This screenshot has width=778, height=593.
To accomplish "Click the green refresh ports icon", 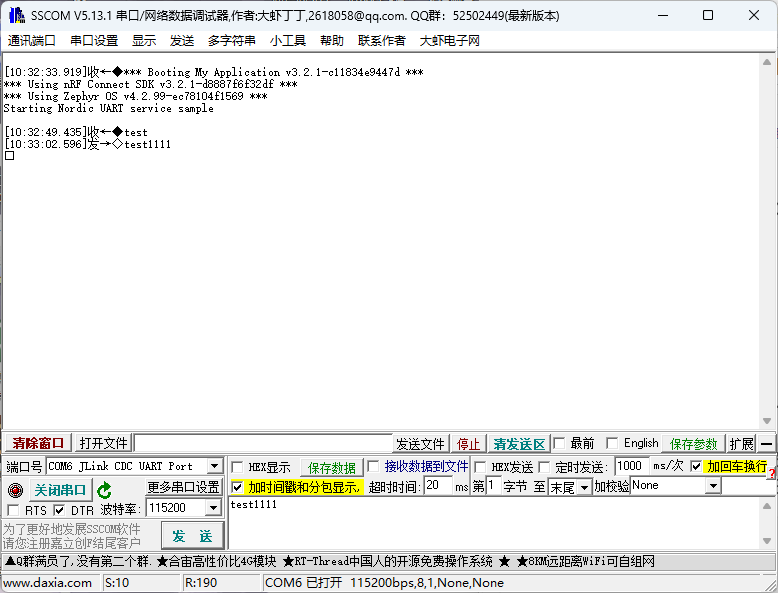I will [x=104, y=490].
